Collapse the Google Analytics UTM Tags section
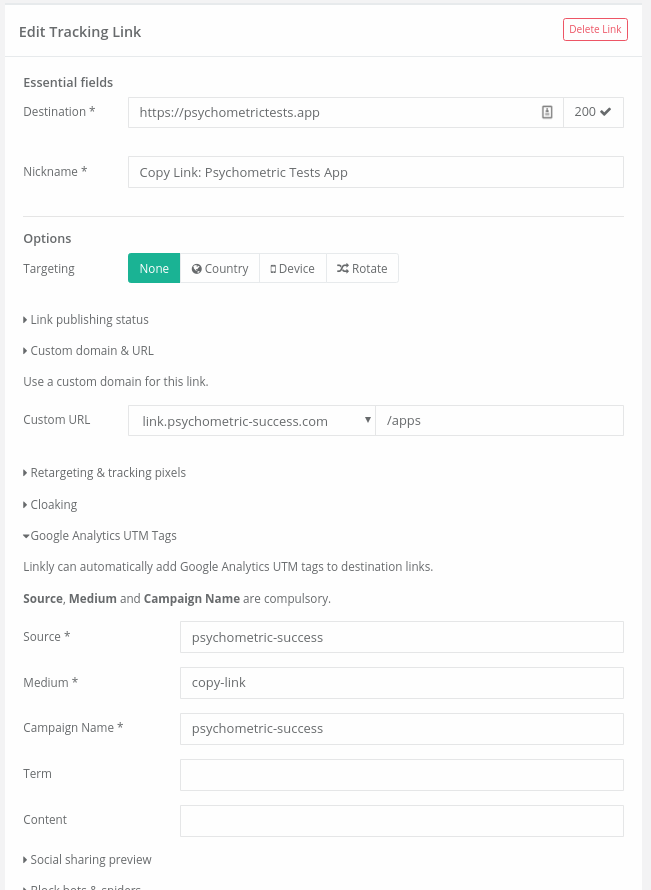The height and width of the screenshot is (890, 651). click(x=103, y=536)
